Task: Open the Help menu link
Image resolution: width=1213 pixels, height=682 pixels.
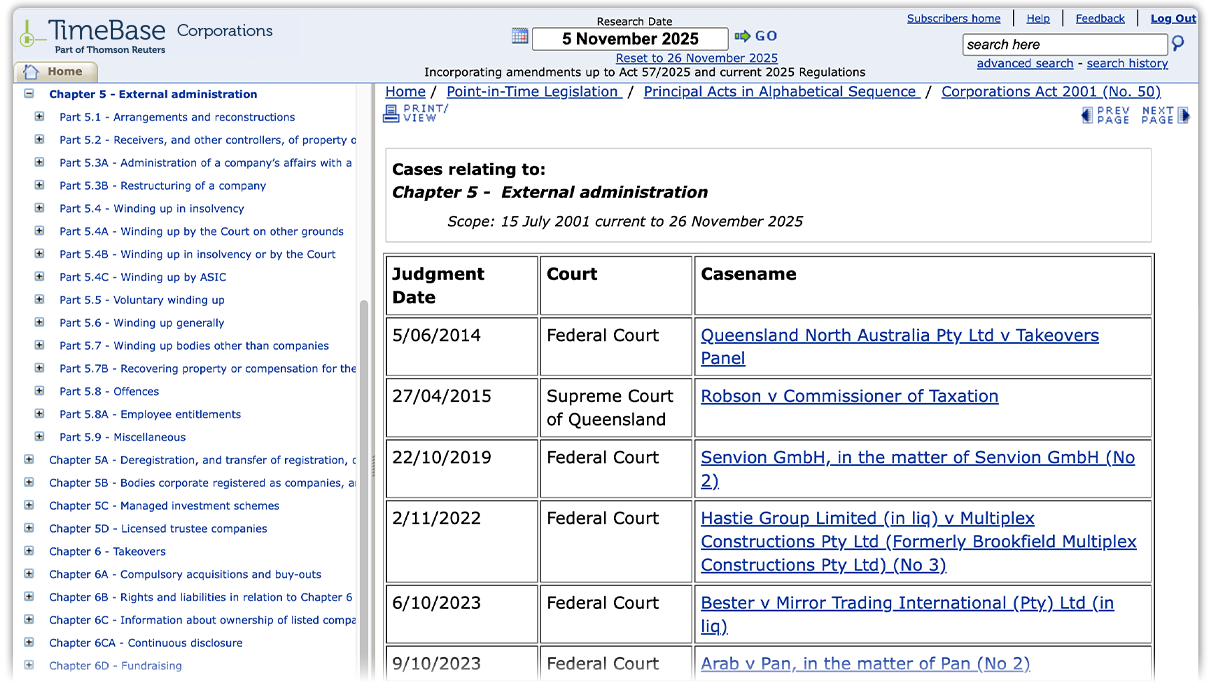Action: coord(1038,17)
